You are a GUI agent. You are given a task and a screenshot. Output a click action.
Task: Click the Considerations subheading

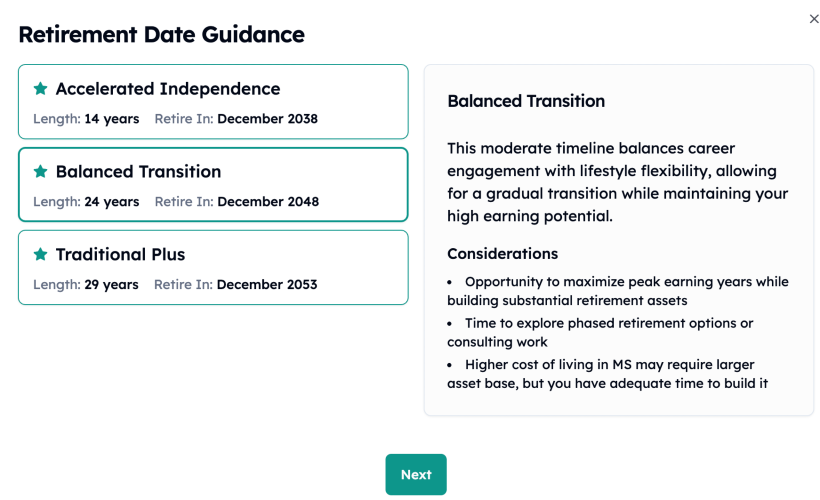(x=503, y=254)
